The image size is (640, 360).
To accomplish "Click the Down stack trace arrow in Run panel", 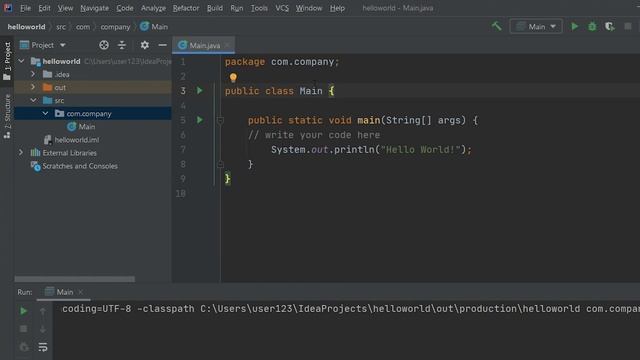I will (x=43, y=329).
